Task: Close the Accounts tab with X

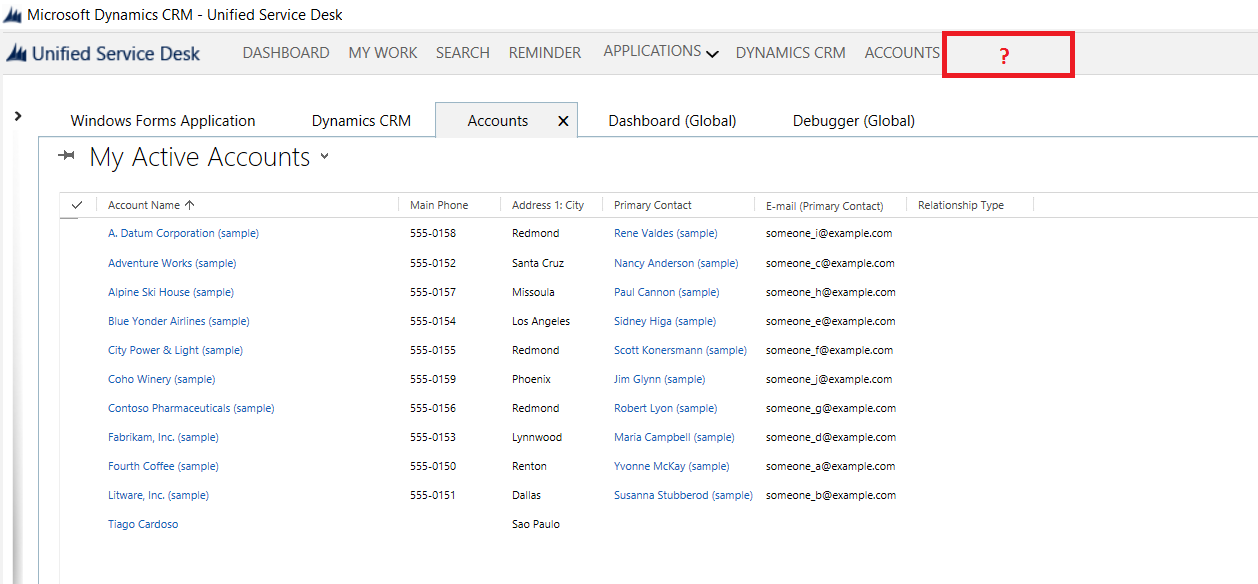Action: [563, 121]
